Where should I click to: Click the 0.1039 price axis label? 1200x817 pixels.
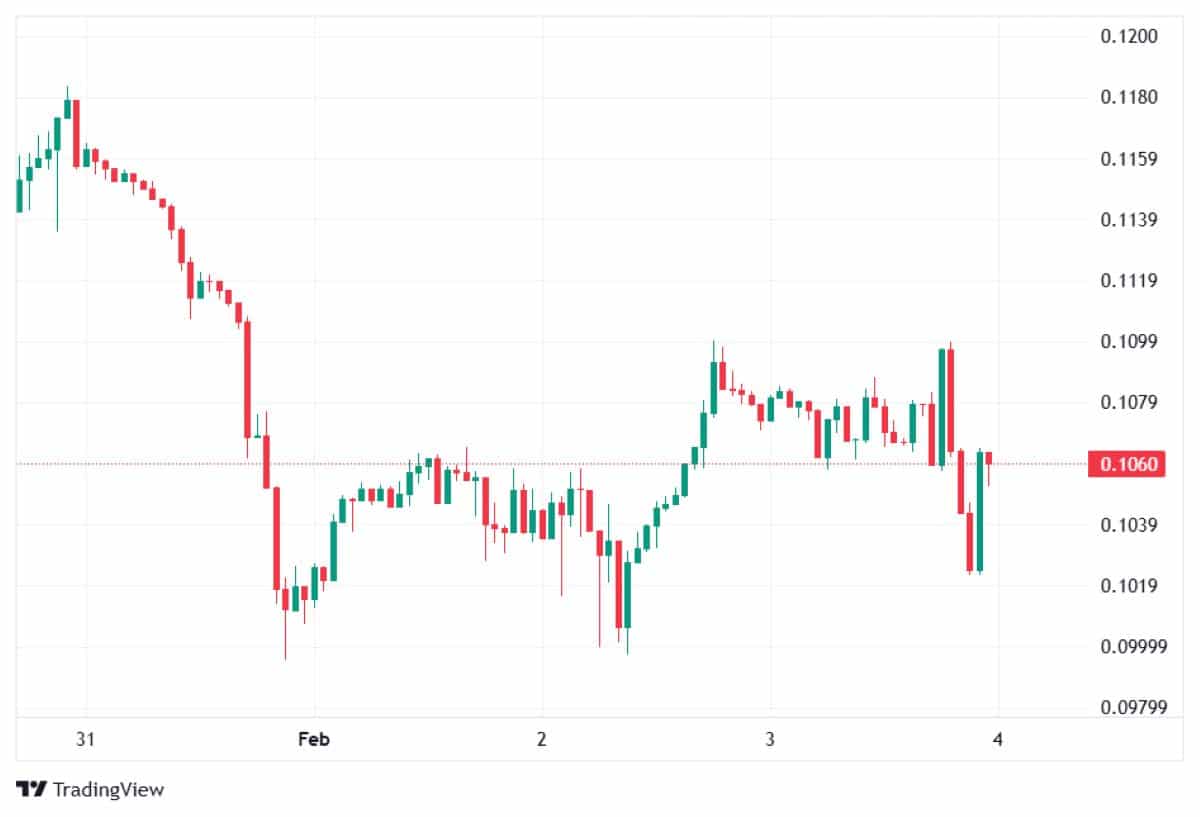1128,525
